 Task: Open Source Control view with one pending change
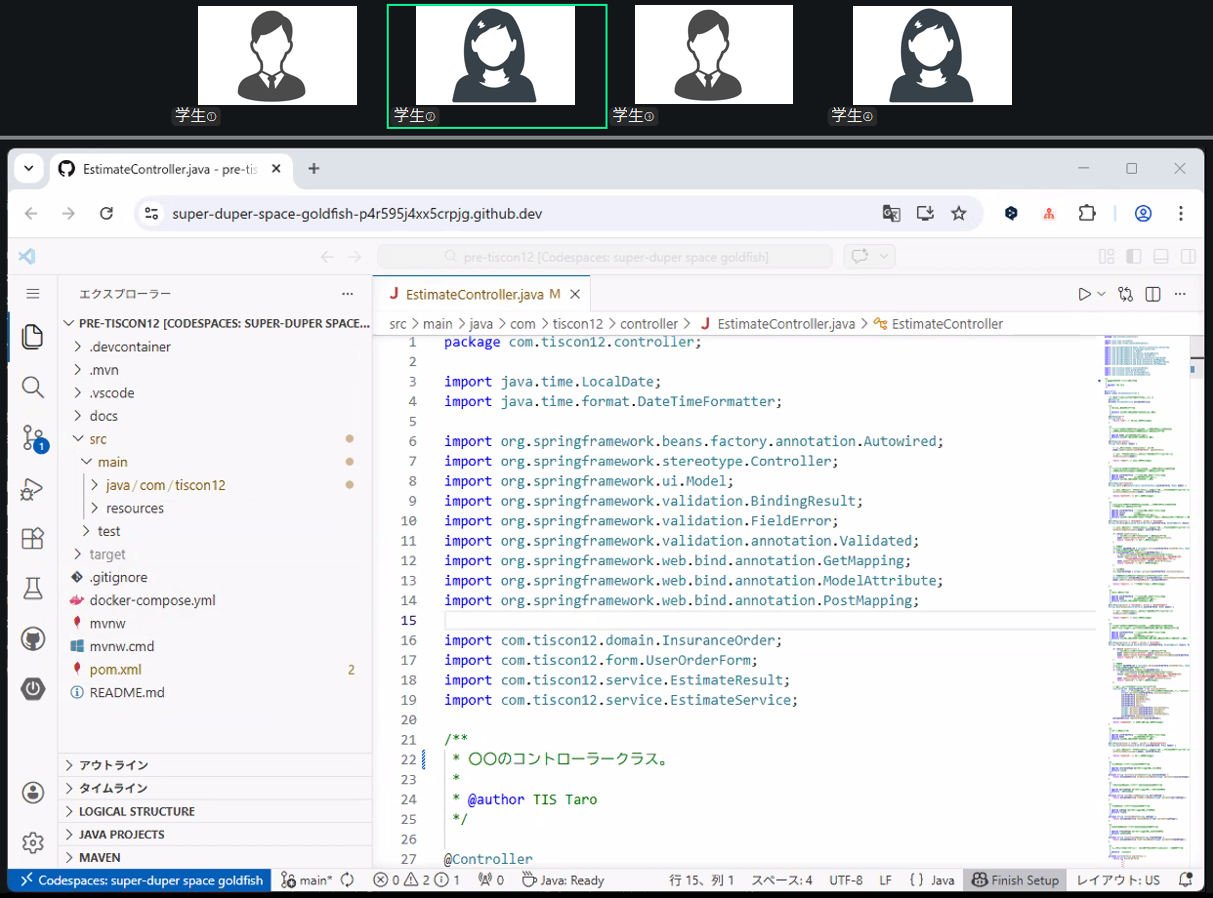33,438
